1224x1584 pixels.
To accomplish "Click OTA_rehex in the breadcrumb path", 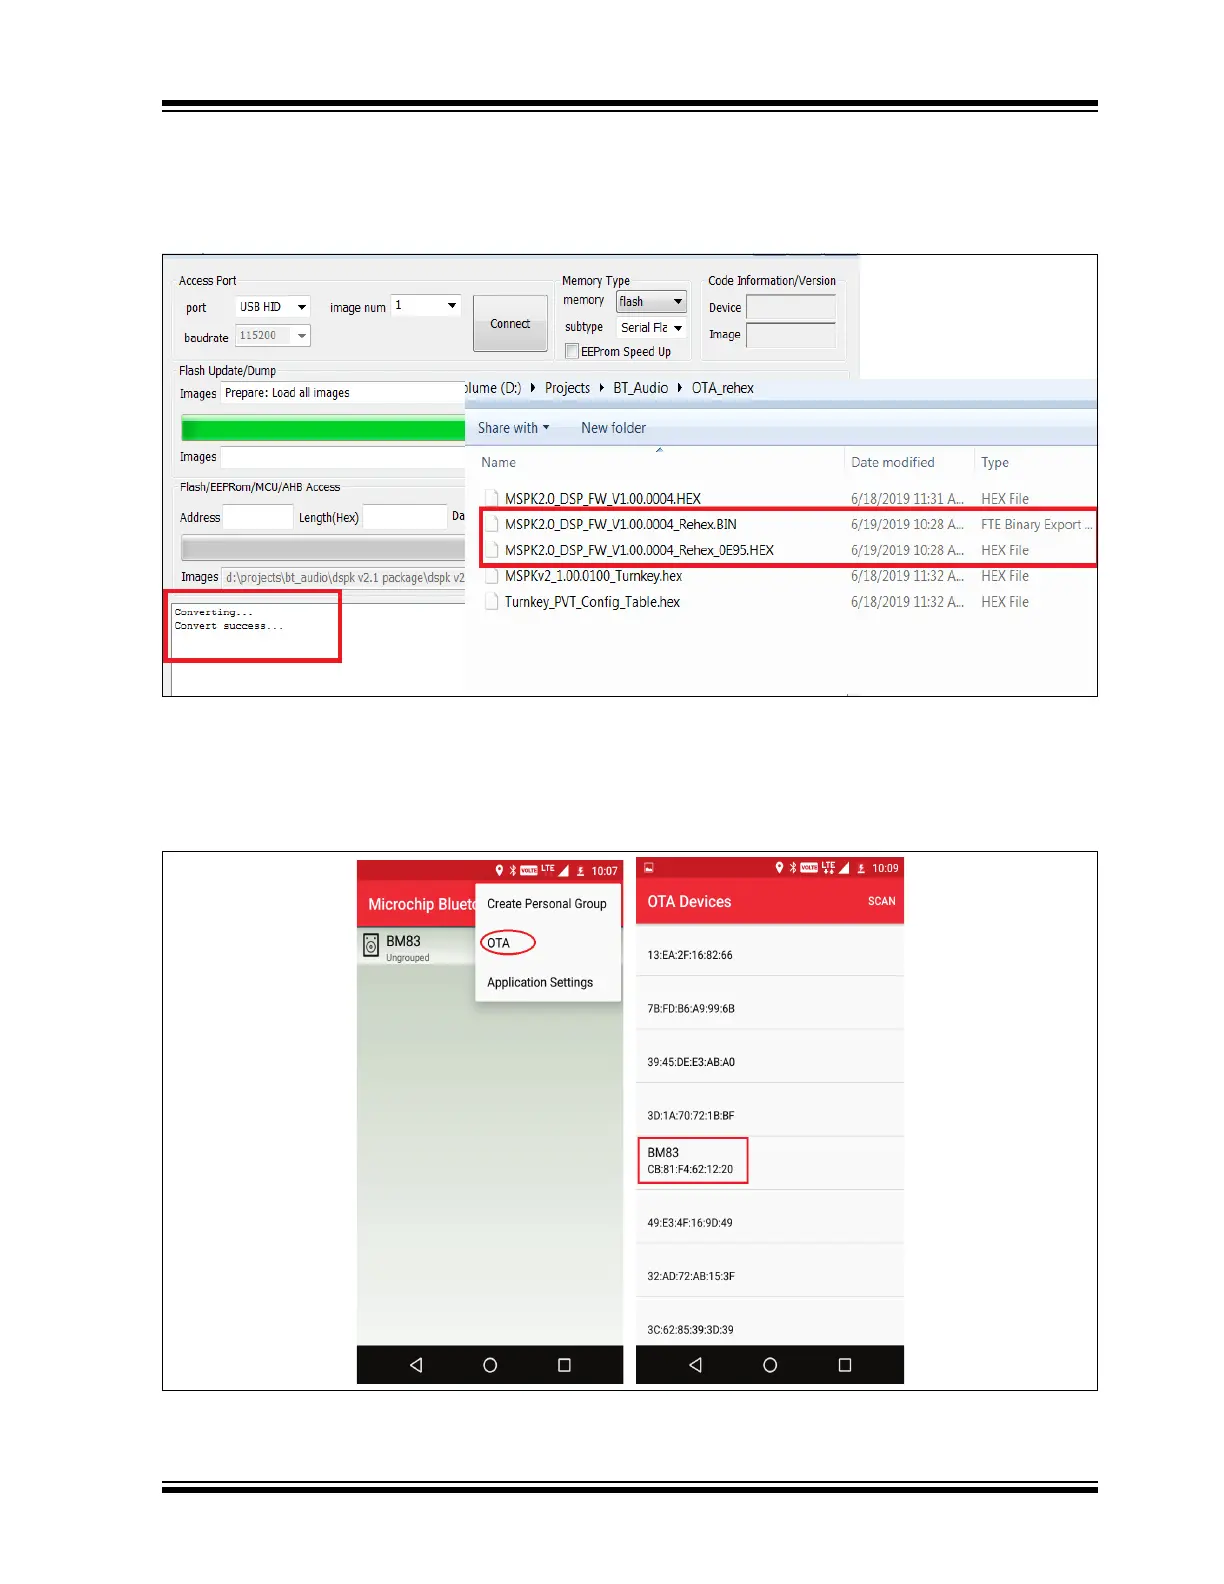I will (722, 388).
